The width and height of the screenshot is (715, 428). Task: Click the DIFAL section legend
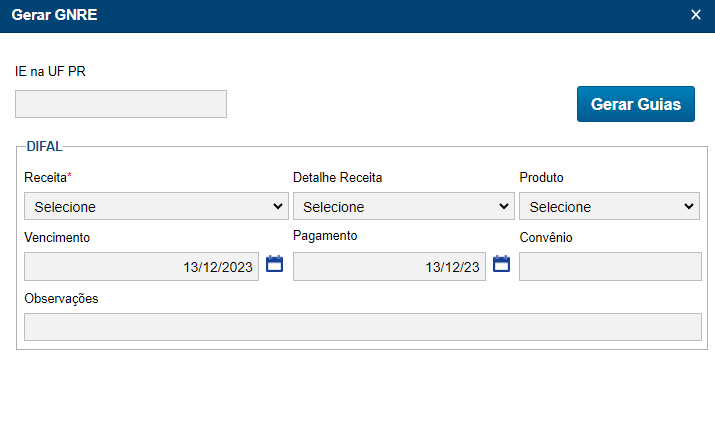click(44, 146)
